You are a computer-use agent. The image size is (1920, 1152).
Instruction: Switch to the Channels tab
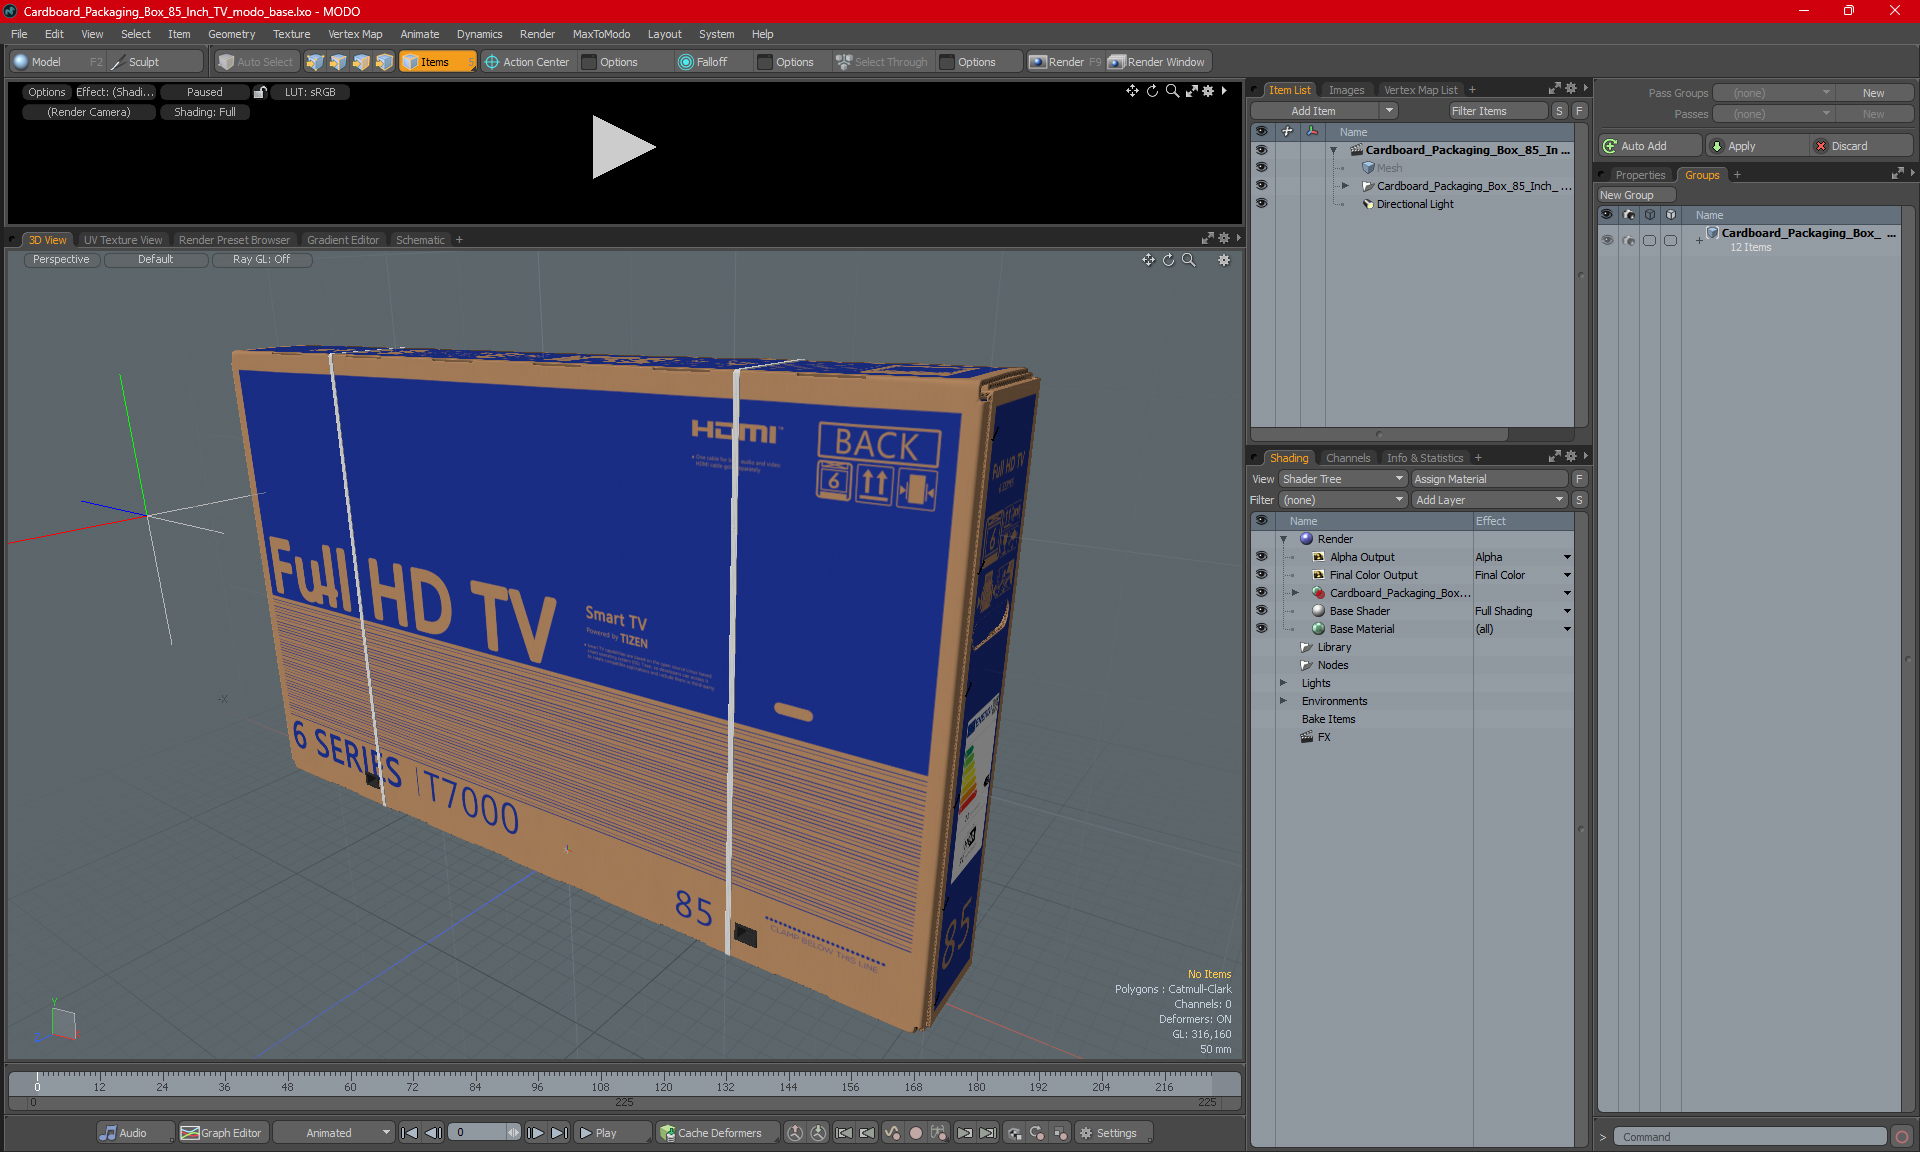pos(1347,458)
